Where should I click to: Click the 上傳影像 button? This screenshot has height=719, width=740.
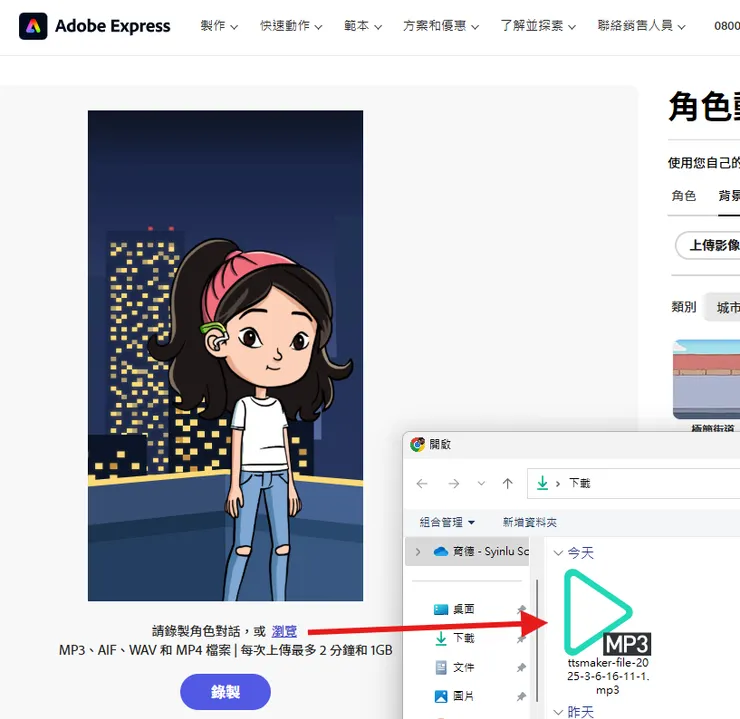click(708, 245)
